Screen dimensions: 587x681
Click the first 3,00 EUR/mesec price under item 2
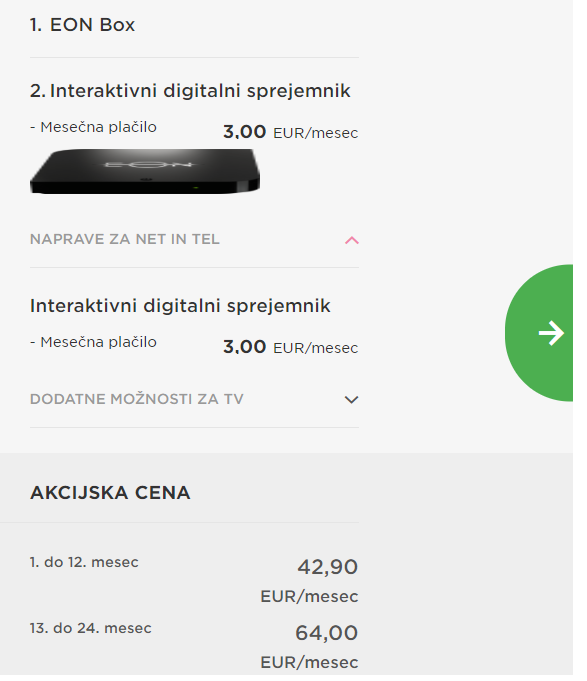290,132
